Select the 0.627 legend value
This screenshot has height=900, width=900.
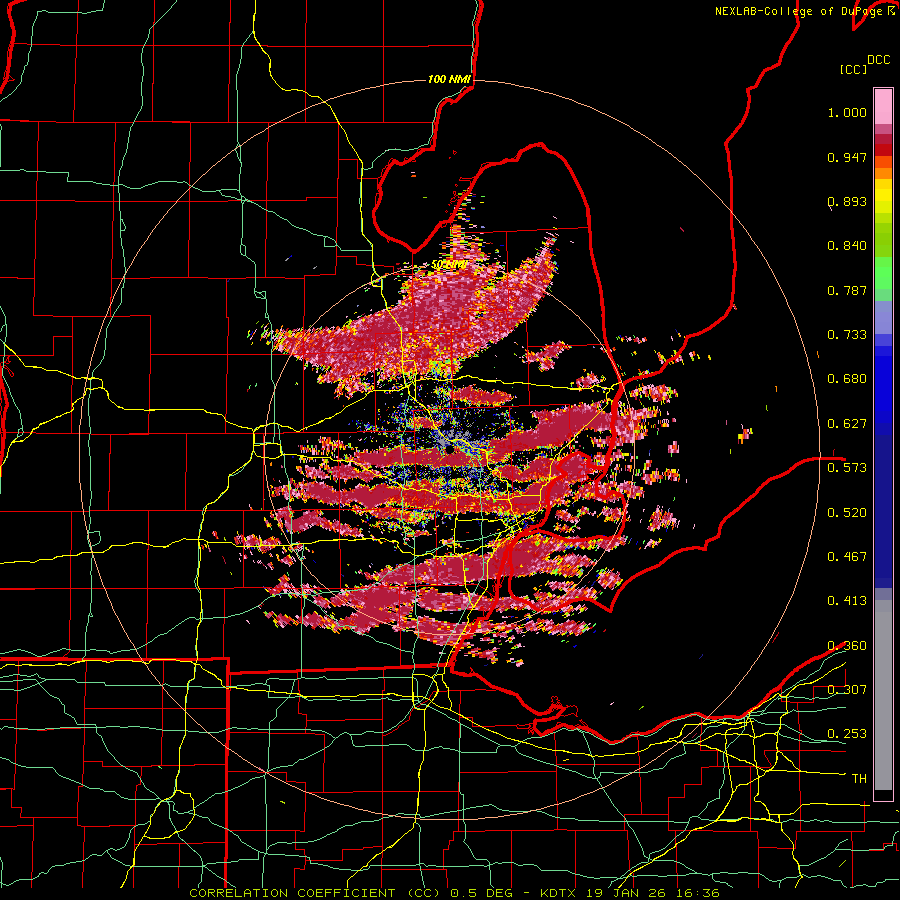[847, 424]
